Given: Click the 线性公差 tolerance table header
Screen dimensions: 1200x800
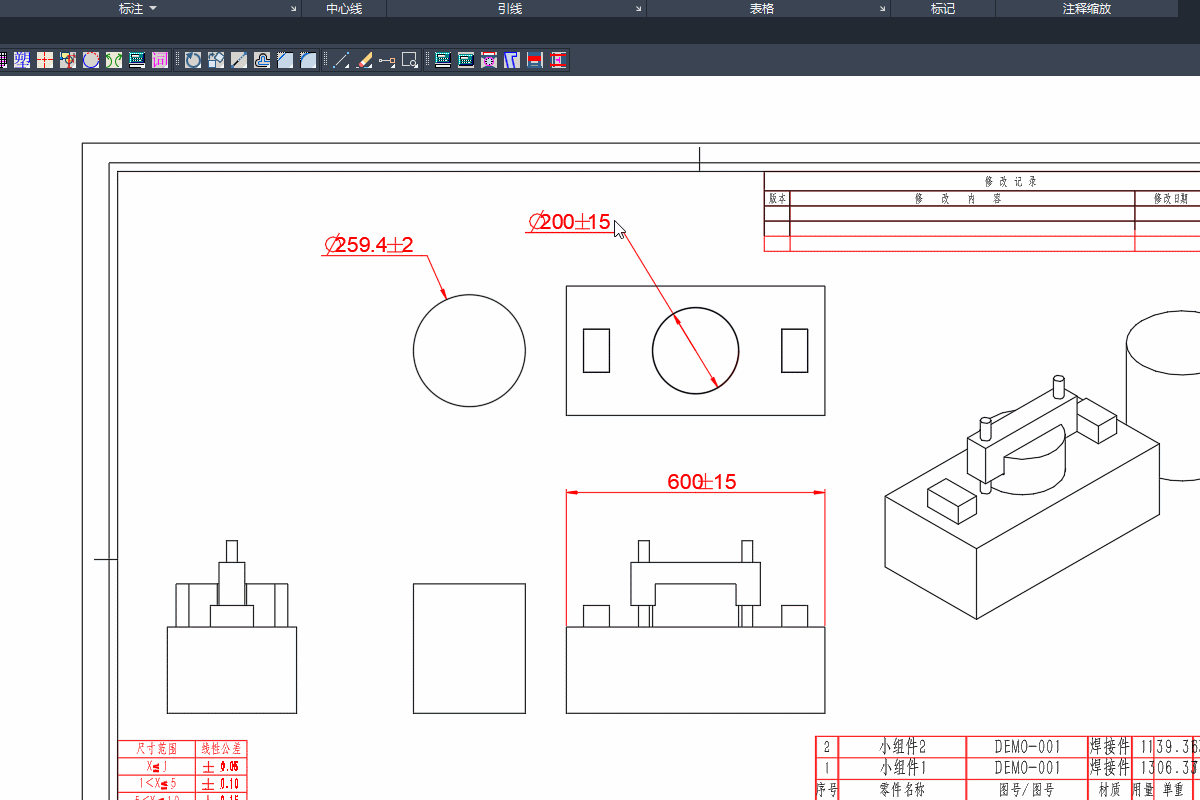Looking at the screenshot, I should pyautogui.click(x=221, y=749).
